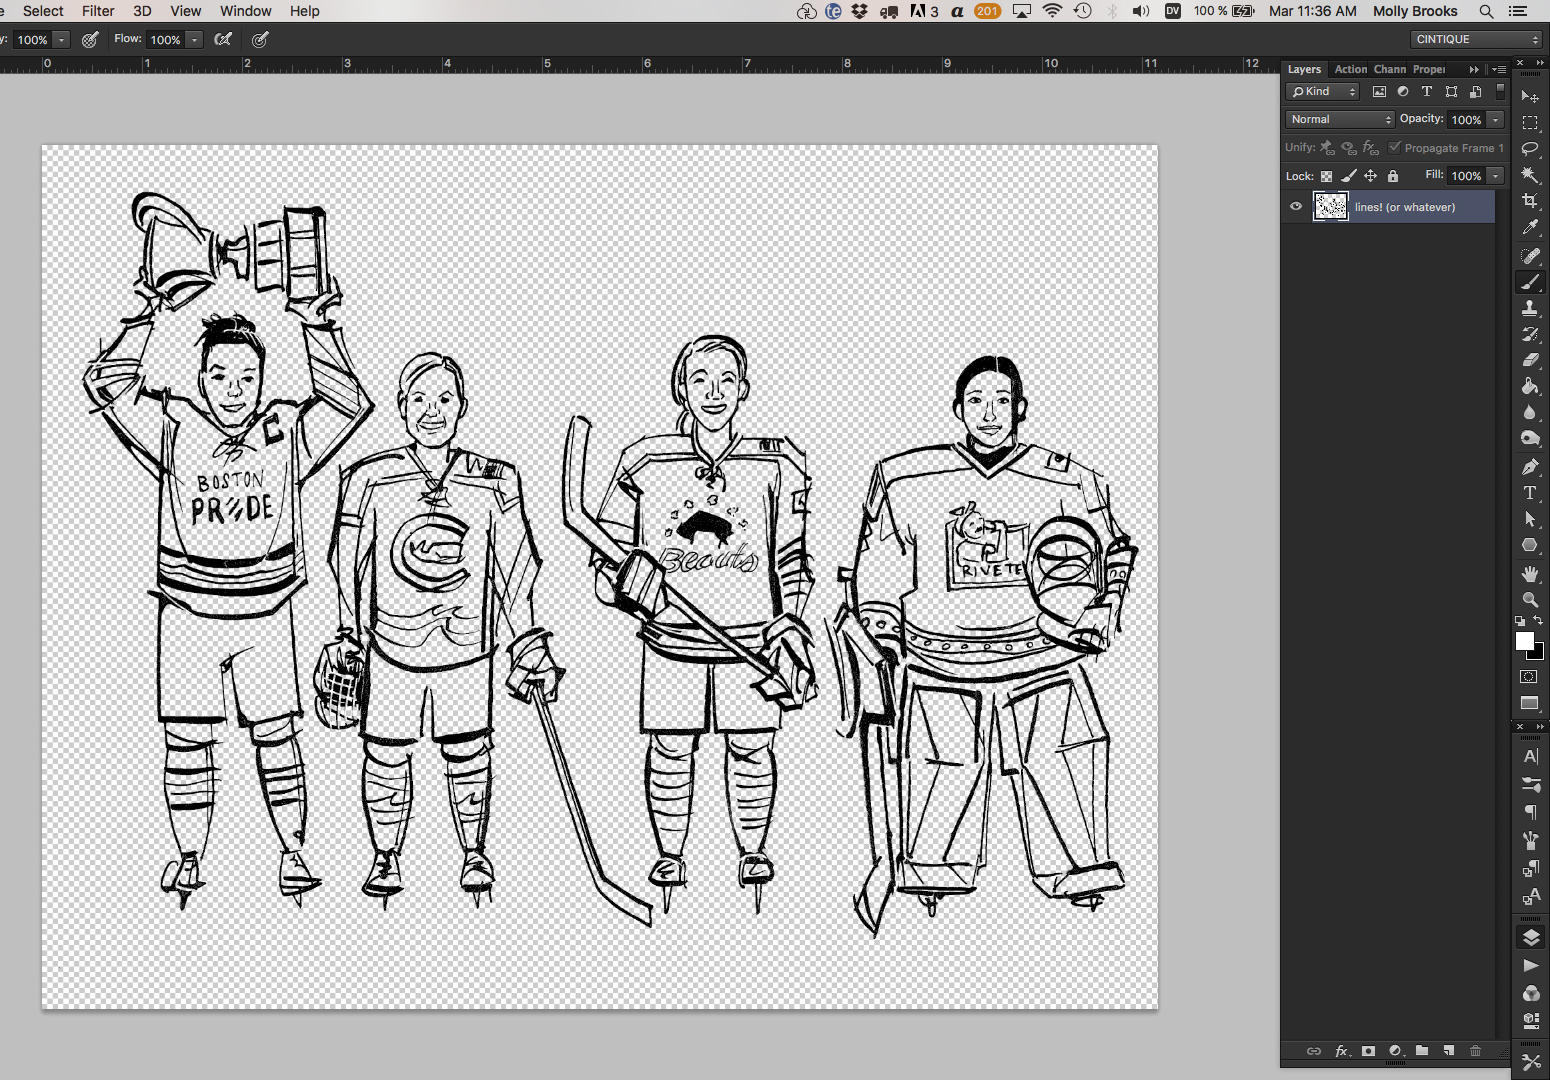Select the History Brush tool
Viewport: 1550px width, 1080px height.
pyautogui.click(x=1530, y=334)
